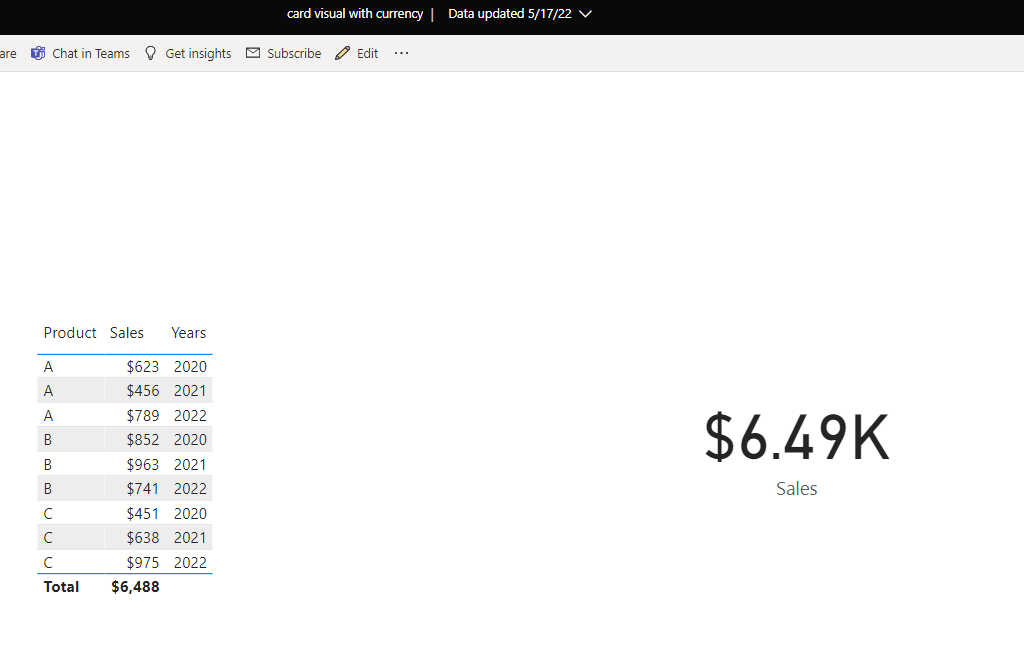Click the $6,488 total value
The image size is (1024, 655).
135,587
